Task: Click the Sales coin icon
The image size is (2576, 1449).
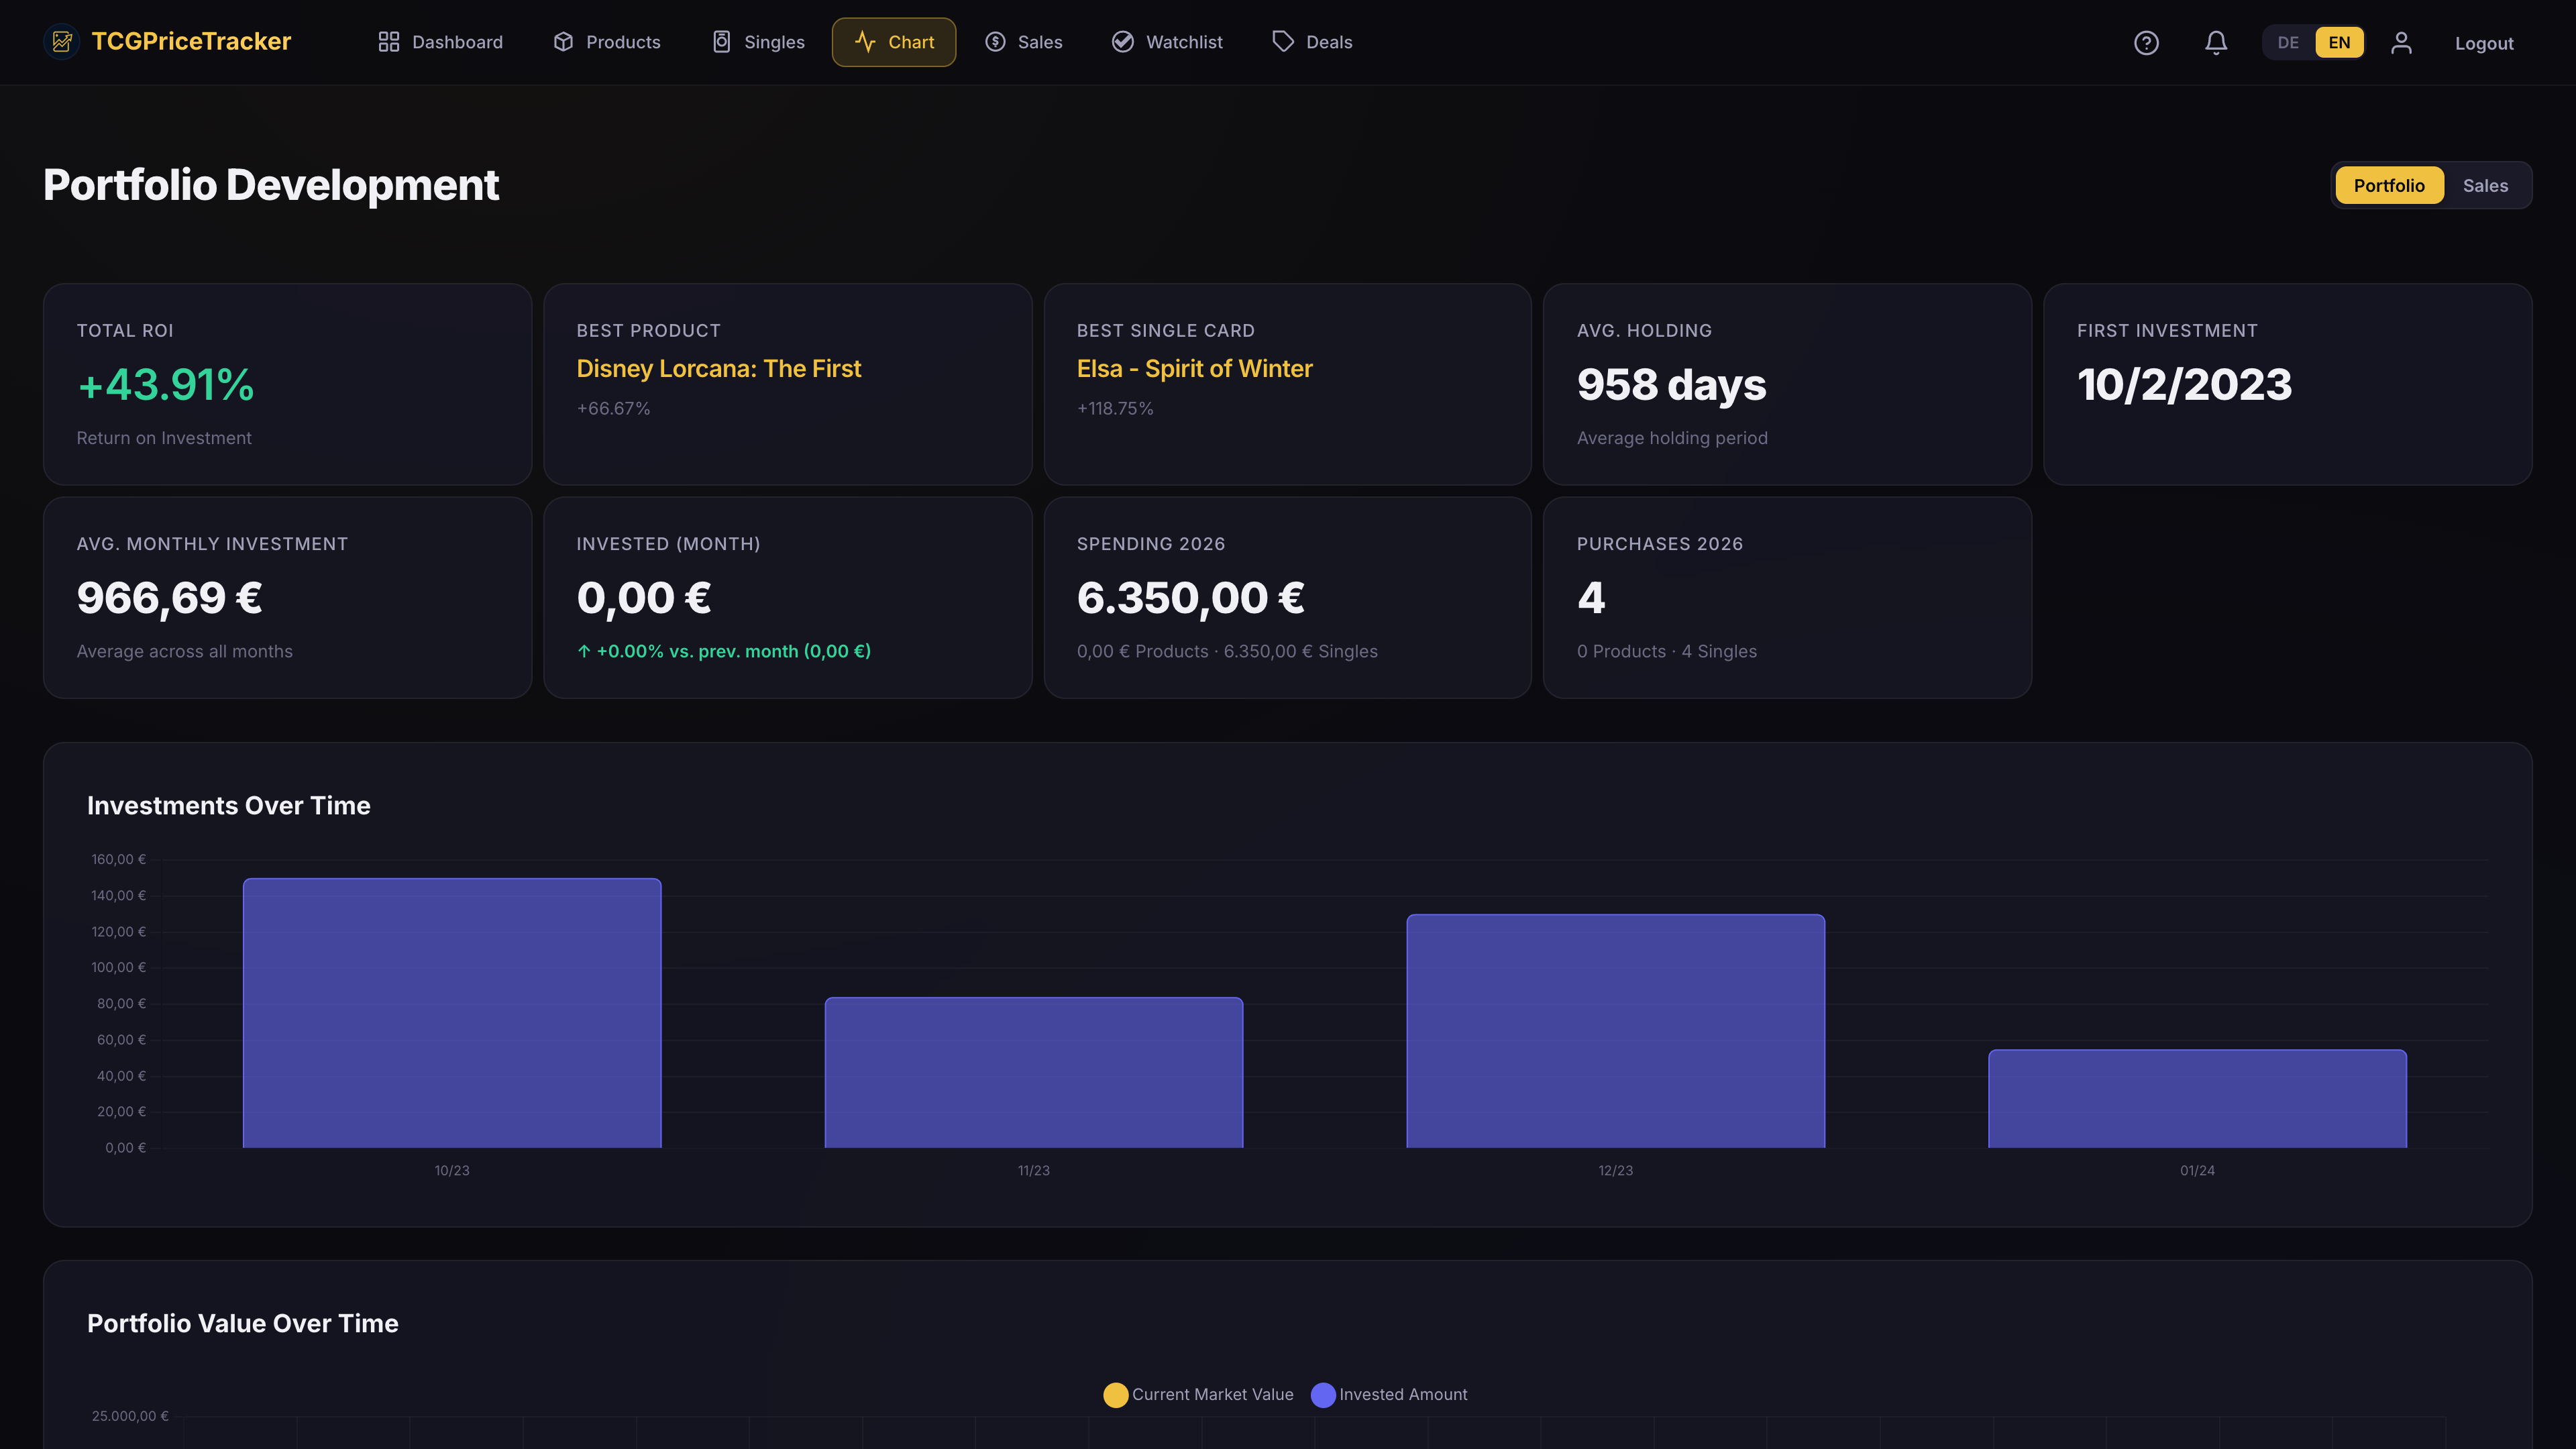Action: tap(995, 42)
